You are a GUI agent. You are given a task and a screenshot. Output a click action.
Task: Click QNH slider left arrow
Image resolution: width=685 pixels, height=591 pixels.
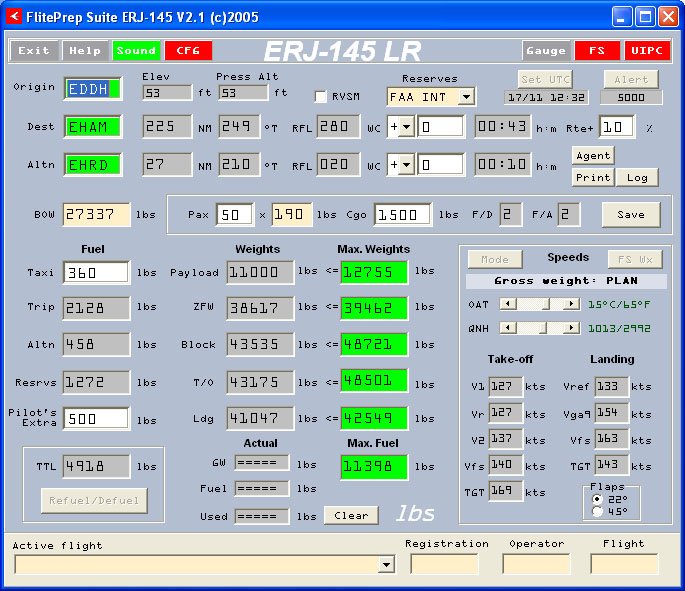pyautogui.click(x=508, y=328)
